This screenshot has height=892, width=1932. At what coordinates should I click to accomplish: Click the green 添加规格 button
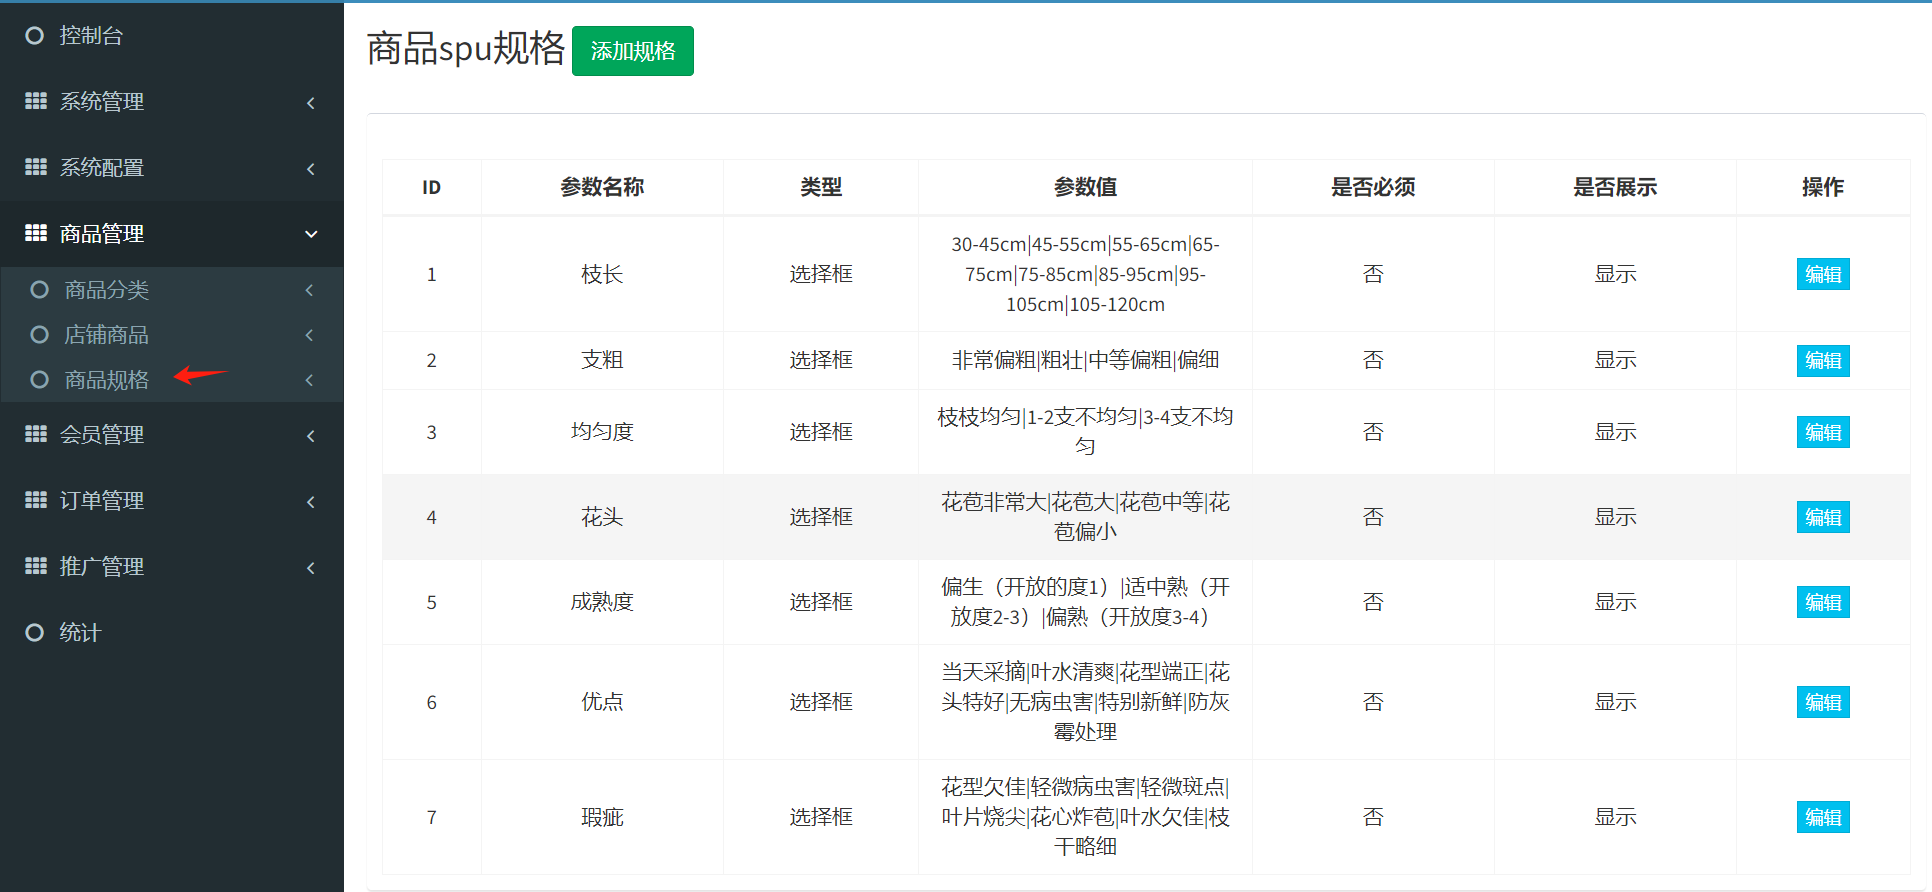(632, 51)
